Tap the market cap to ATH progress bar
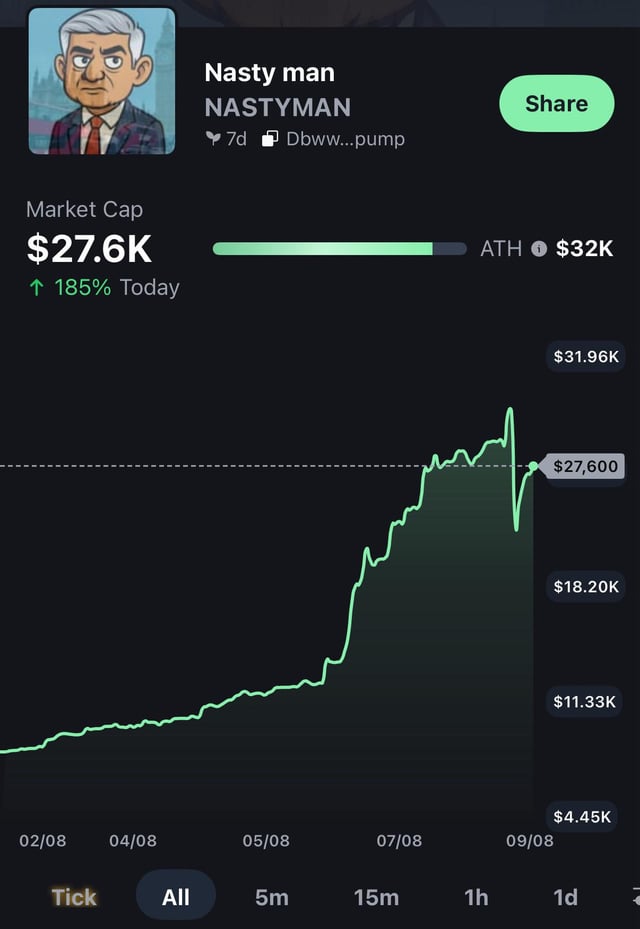640x929 pixels. tap(339, 249)
